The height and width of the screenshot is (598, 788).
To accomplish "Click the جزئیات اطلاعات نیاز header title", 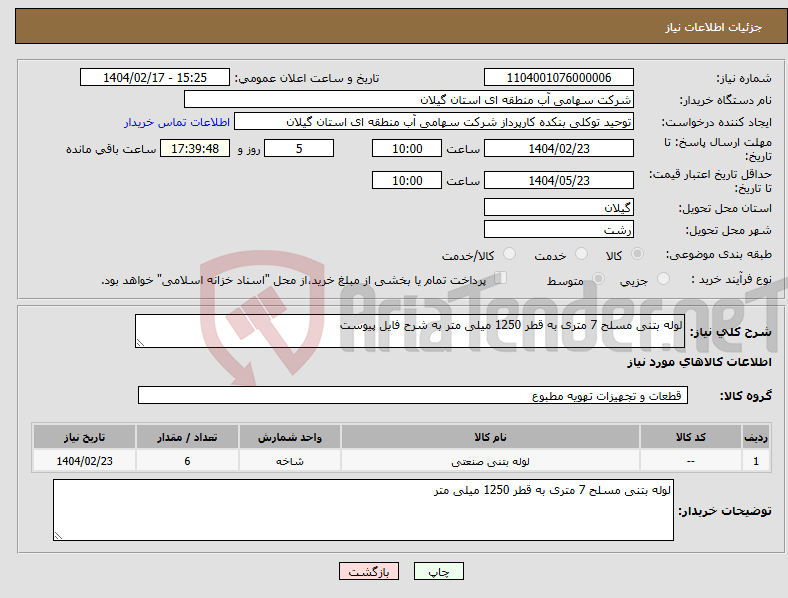I will click(x=714, y=27).
